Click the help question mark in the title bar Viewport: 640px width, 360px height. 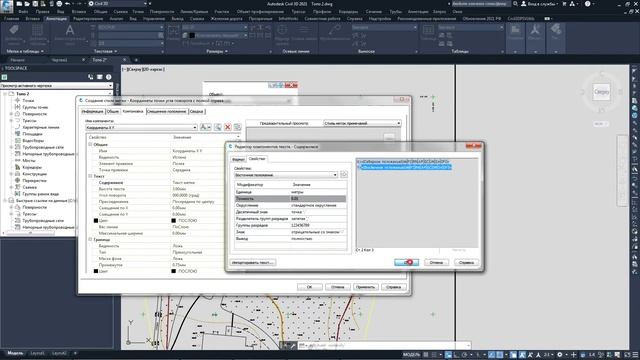(587, 4)
